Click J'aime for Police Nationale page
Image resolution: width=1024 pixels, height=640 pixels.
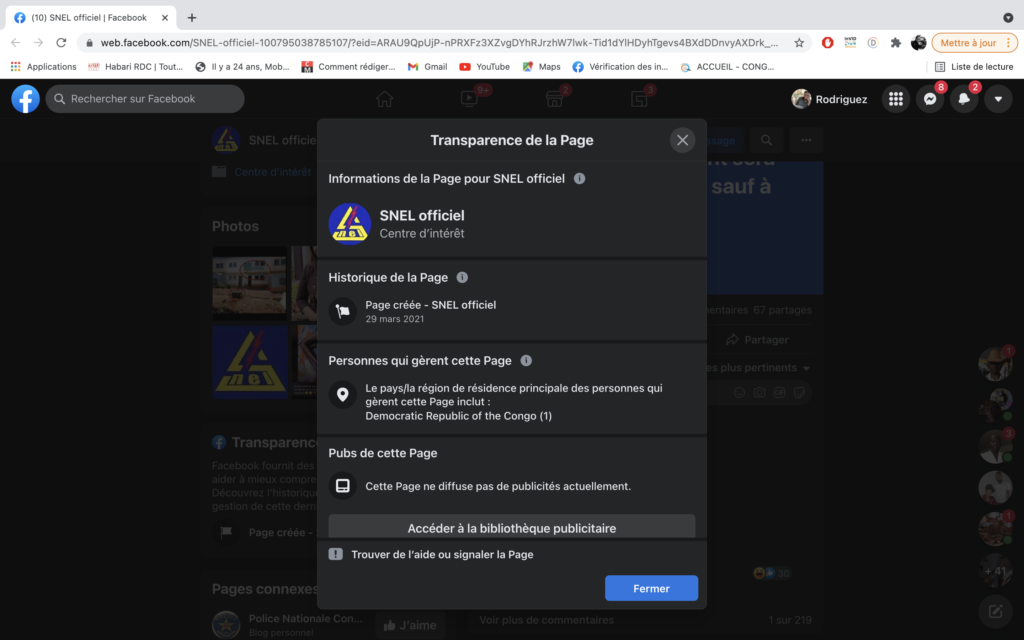click(x=410, y=625)
